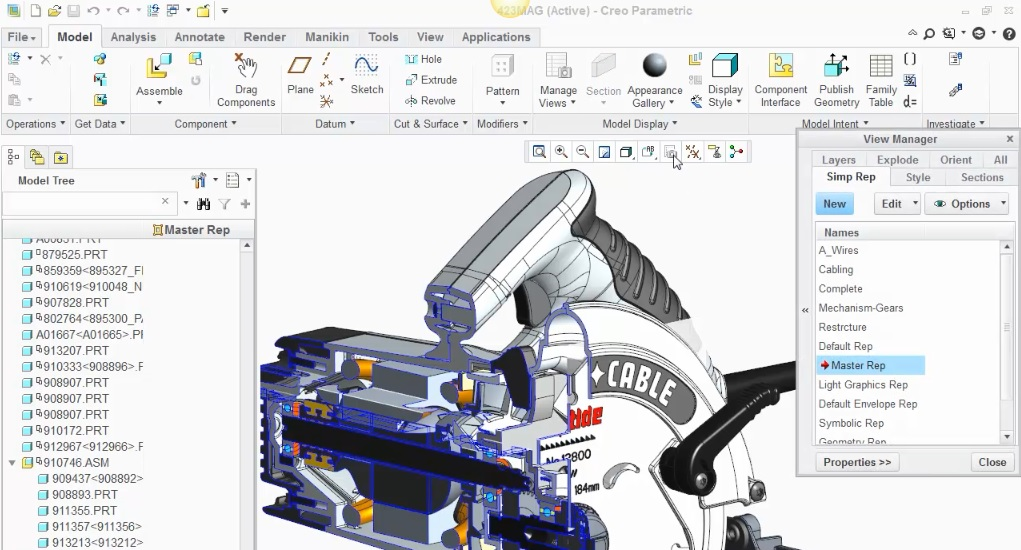Select the Revolve tool
Image resolution: width=1021 pixels, height=550 pixels.
pos(430,101)
